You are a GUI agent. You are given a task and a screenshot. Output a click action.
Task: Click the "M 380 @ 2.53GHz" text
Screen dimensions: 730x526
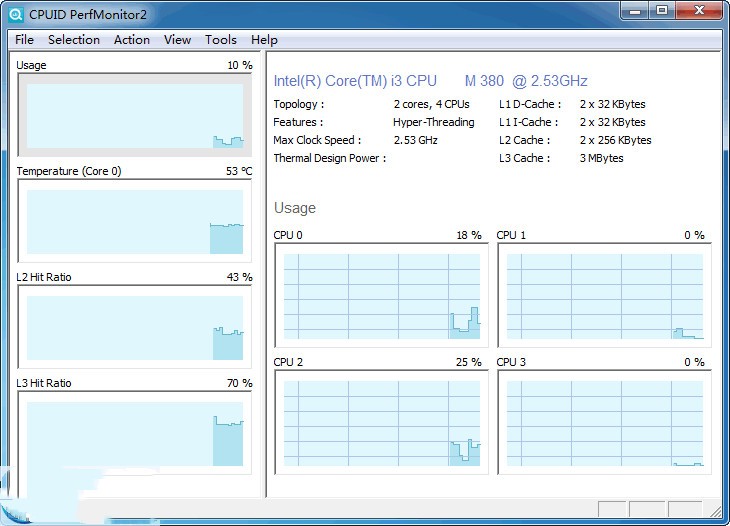[526, 81]
